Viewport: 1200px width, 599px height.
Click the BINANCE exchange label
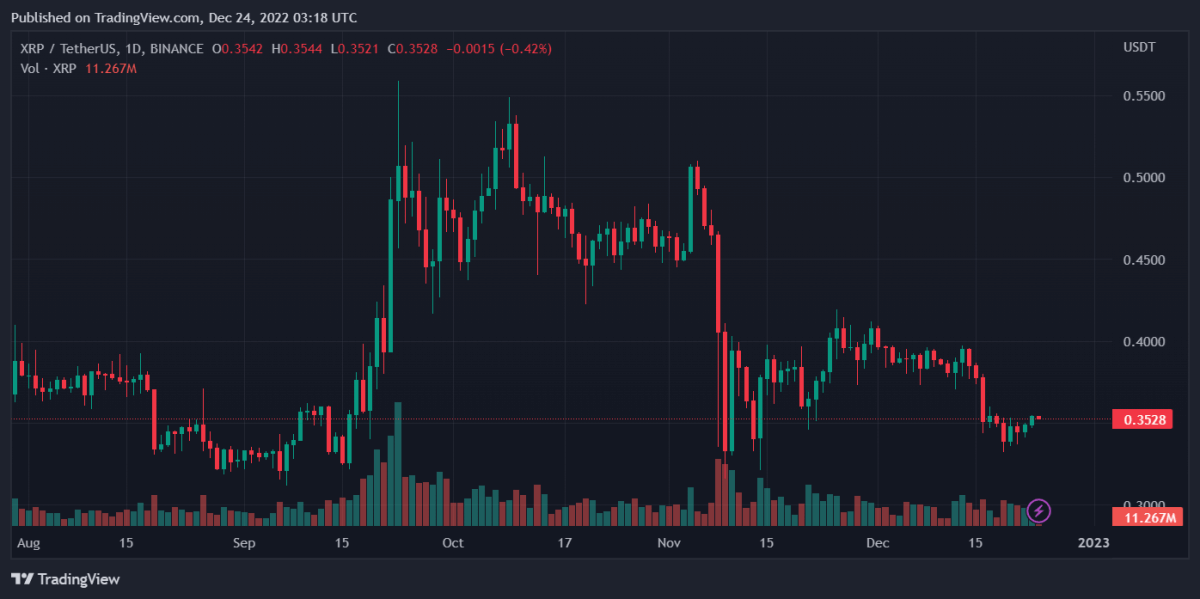pos(177,48)
